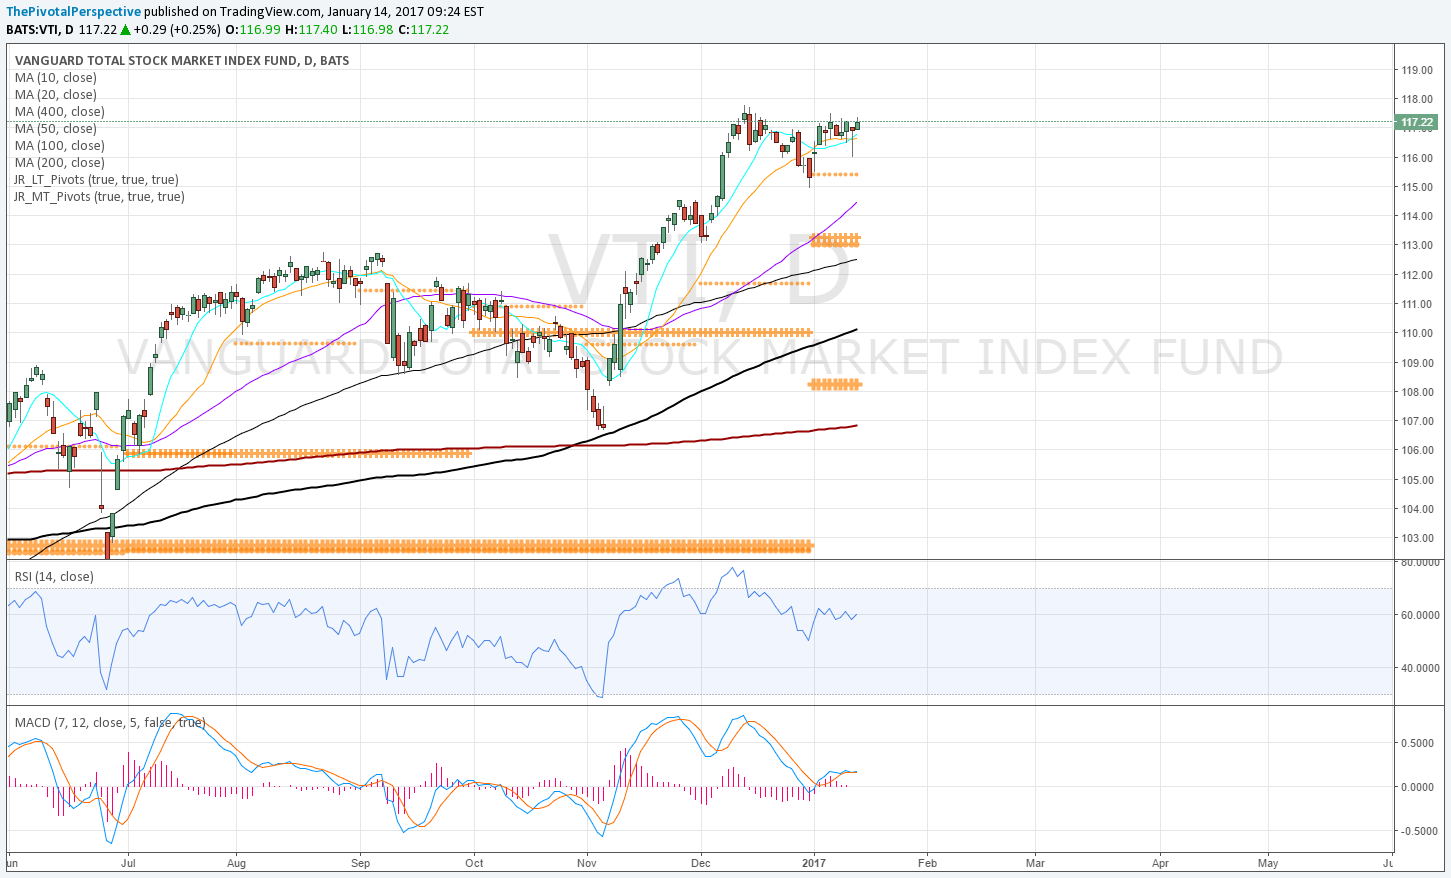
Task: Click the 107.00 price axis label
Action: tap(1416, 421)
